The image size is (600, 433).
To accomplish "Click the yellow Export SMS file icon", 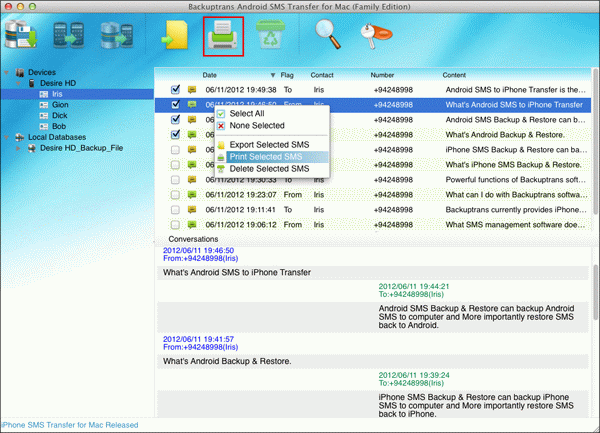I will 175,36.
